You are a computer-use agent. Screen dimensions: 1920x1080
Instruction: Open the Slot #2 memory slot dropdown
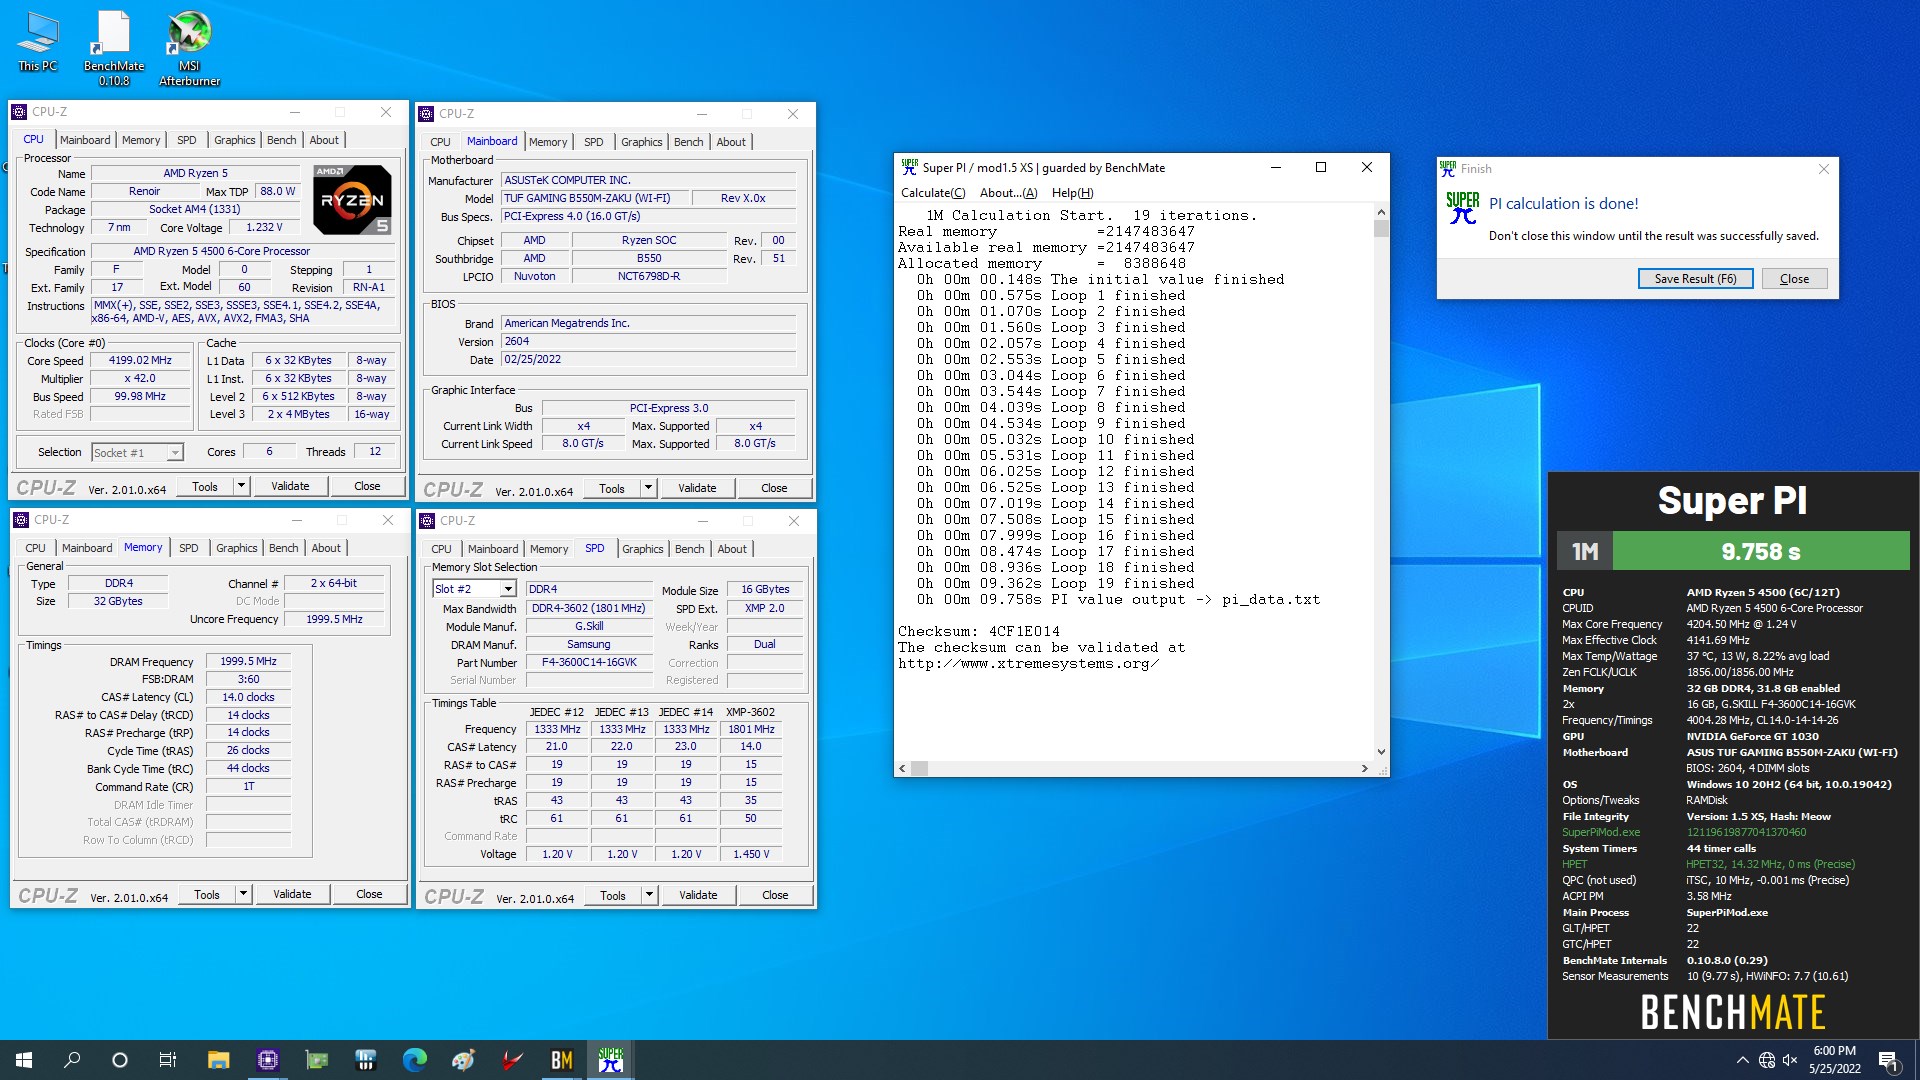pos(507,589)
